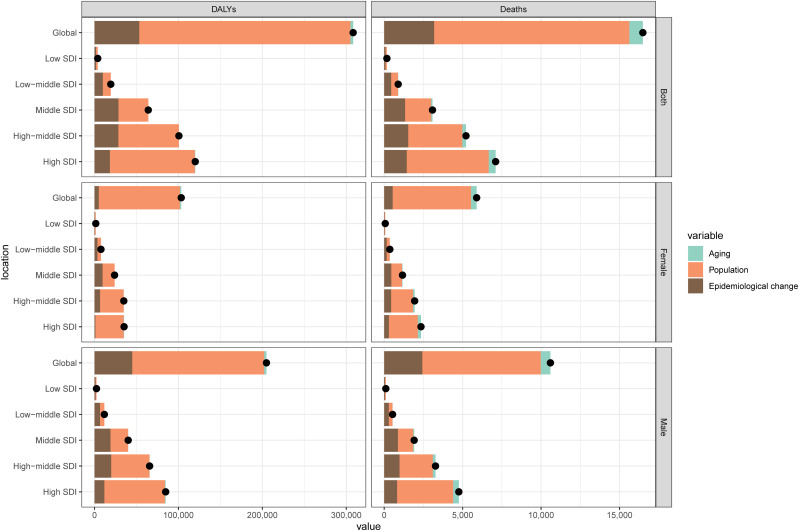The height and width of the screenshot is (531, 799).
Task: Click 'Middle SDI' label in the Male row
Action: pyautogui.click(x=56, y=440)
